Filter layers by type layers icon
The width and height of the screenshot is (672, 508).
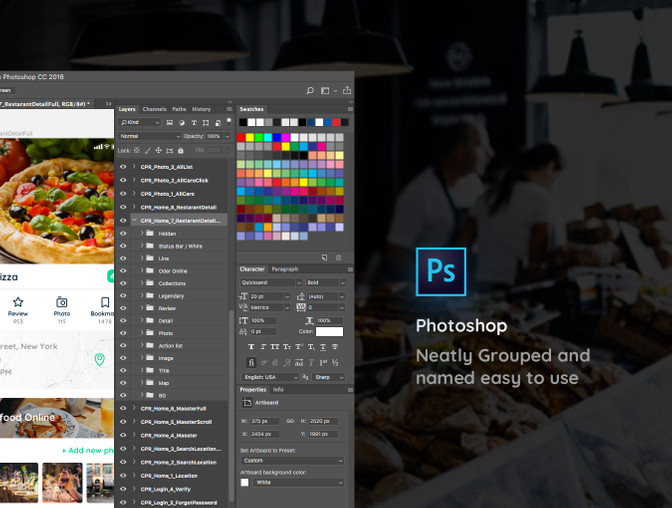coord(194,123)
